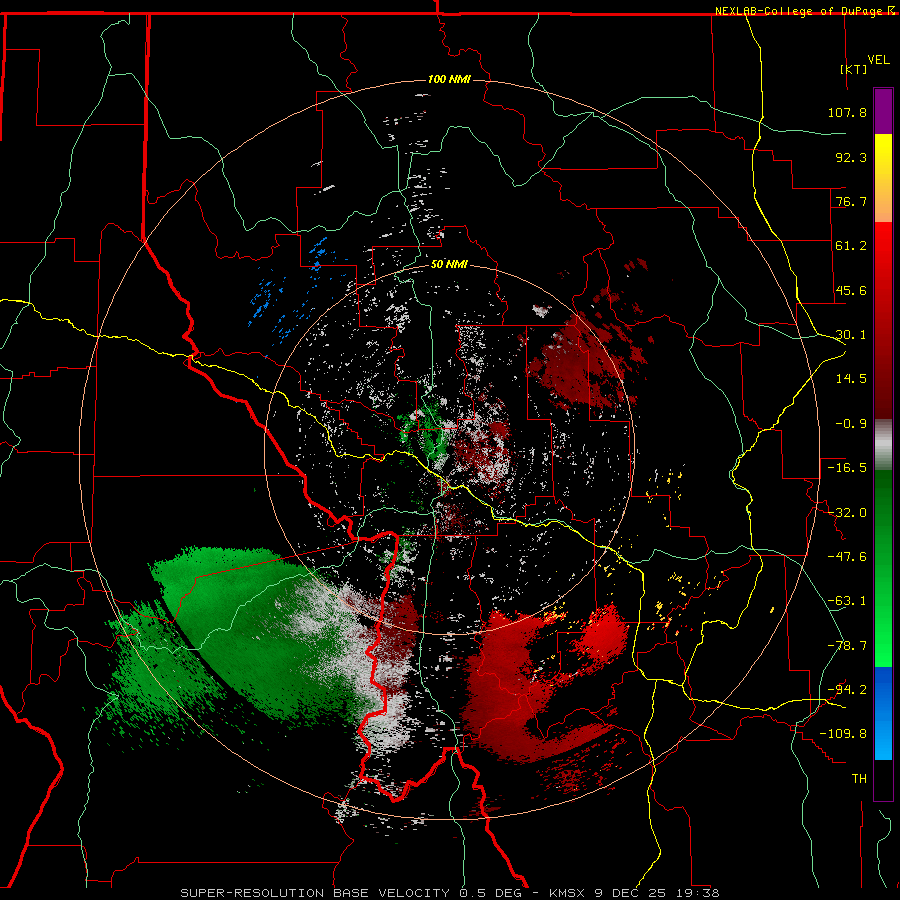Click the yellow-orange segment of the color bar

point(883,178)
